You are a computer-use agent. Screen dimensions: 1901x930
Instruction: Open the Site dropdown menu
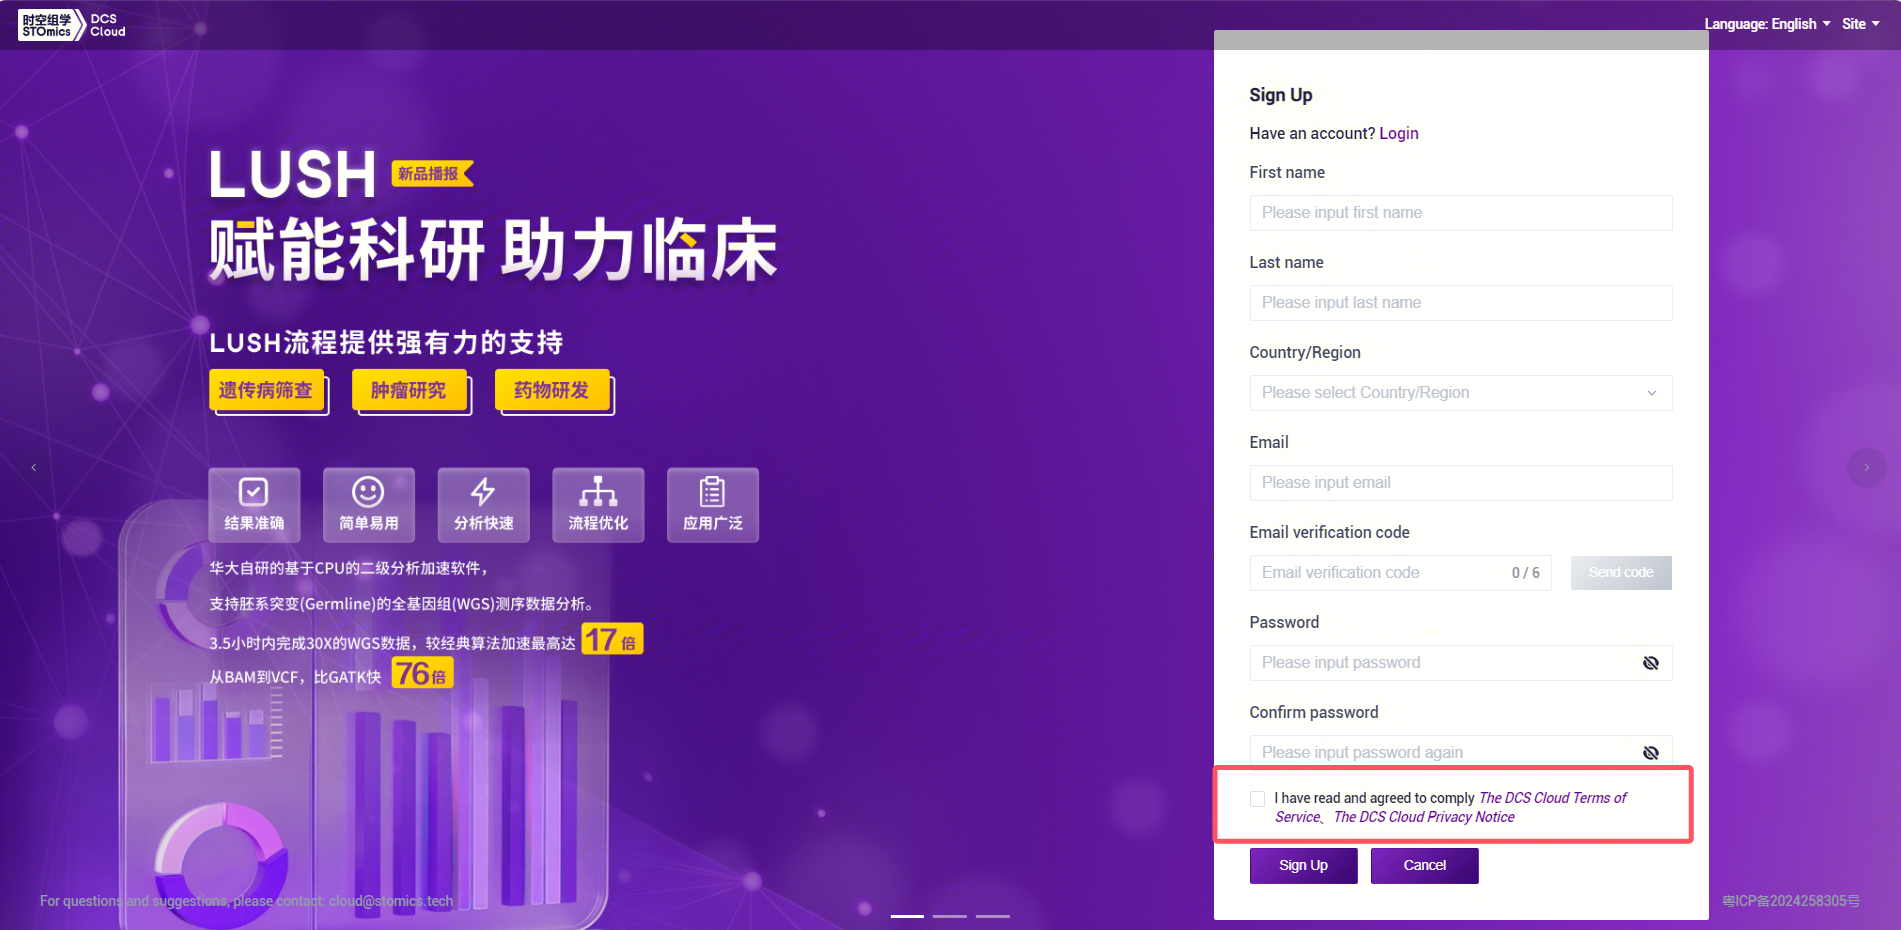tap(1860, 24)
